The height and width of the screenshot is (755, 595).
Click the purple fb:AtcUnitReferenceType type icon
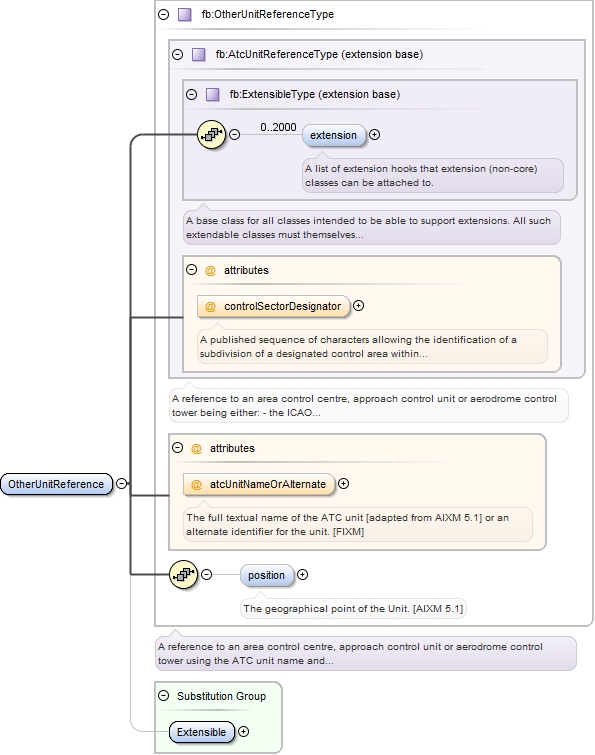[x=199, y=54]
